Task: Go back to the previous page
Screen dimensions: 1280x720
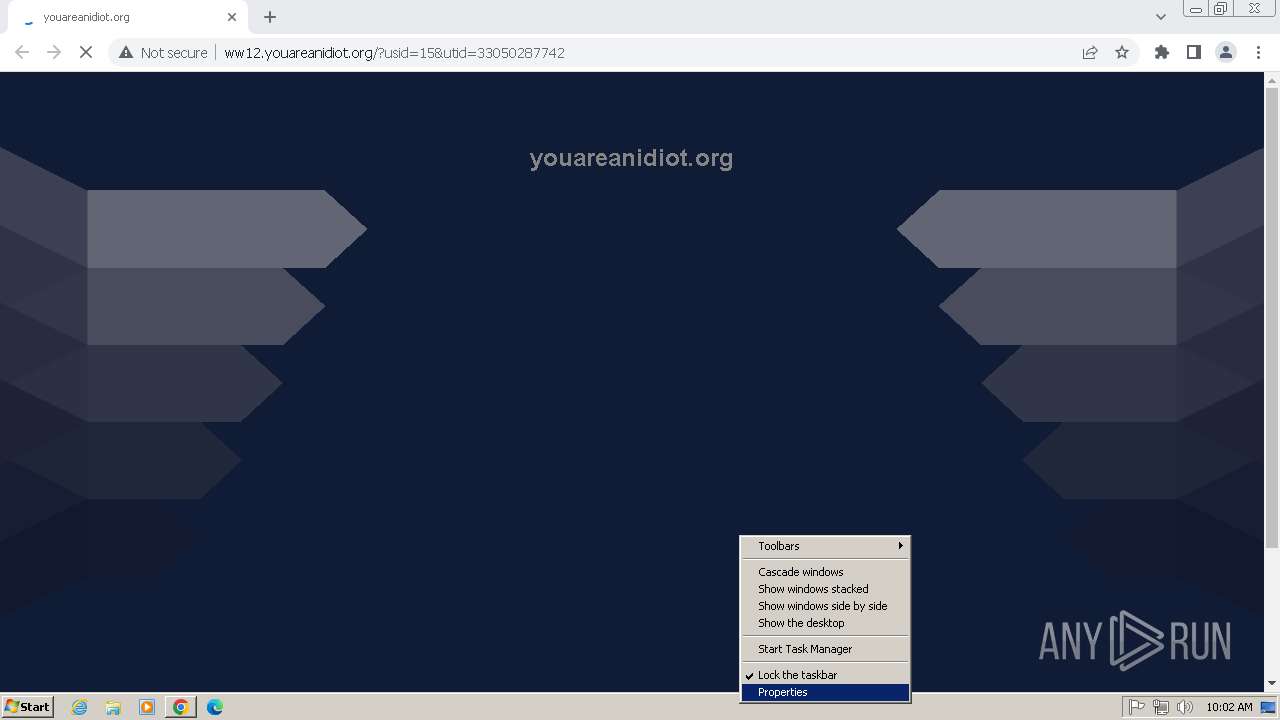Action: pyautogui.click(x=22, y=52)
